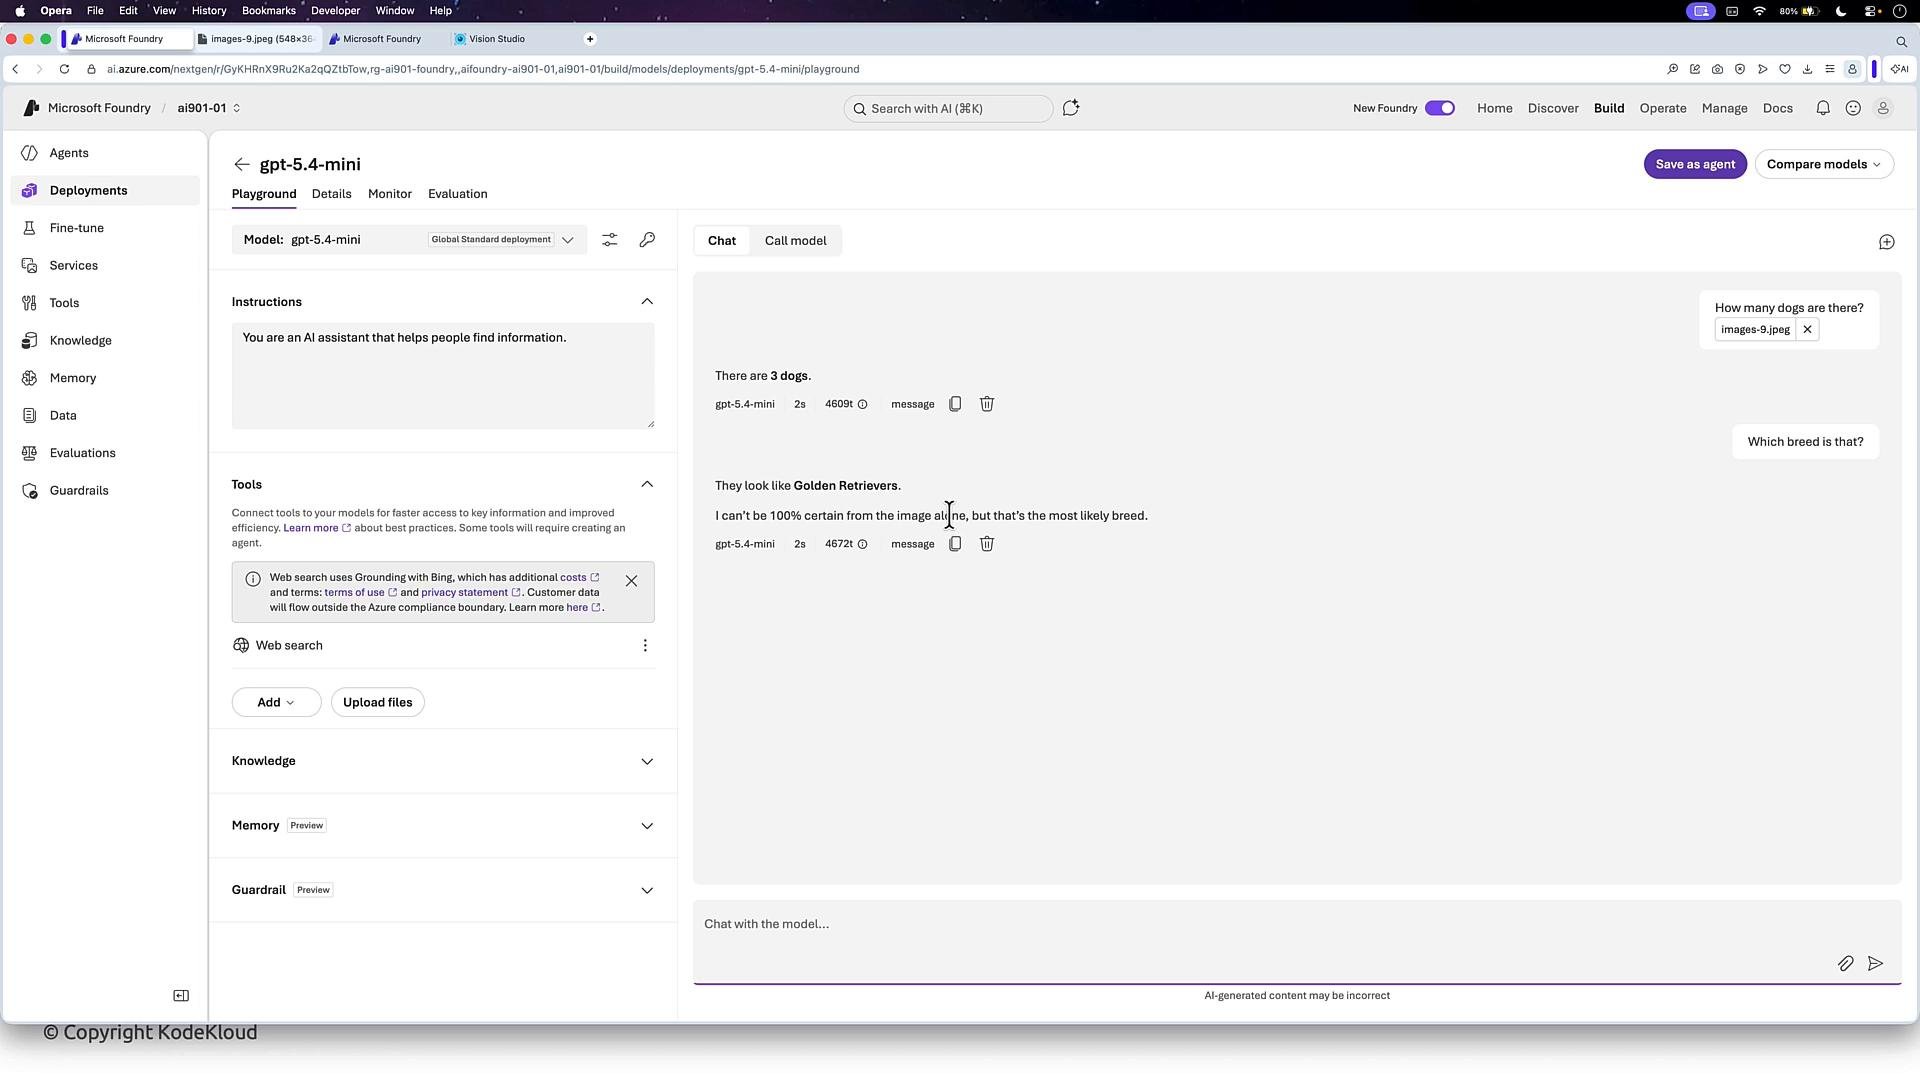Select the Call model tab

pyautogui.click(x=795, y=241)
